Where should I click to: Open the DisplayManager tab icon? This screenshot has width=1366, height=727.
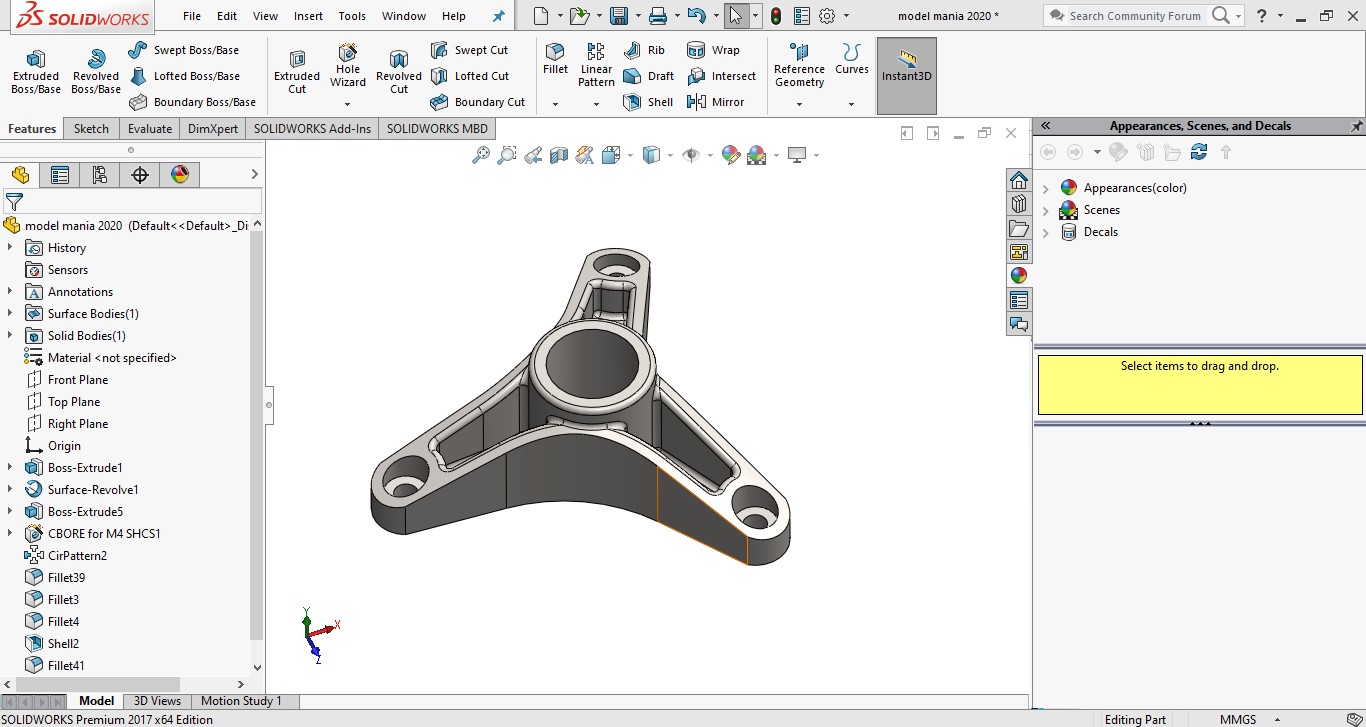[180, 175]
